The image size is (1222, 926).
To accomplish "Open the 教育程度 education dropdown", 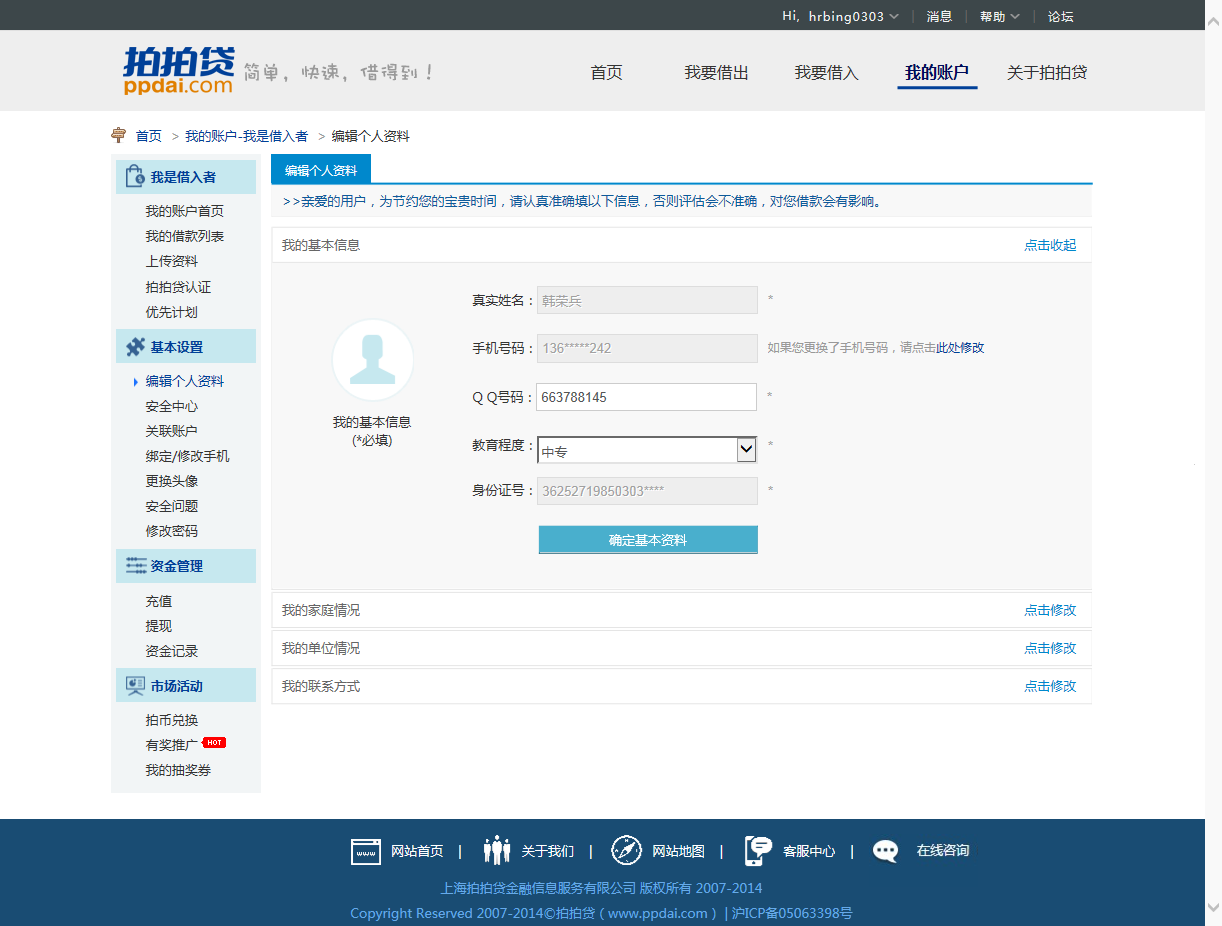I will (x=646, y=450).
